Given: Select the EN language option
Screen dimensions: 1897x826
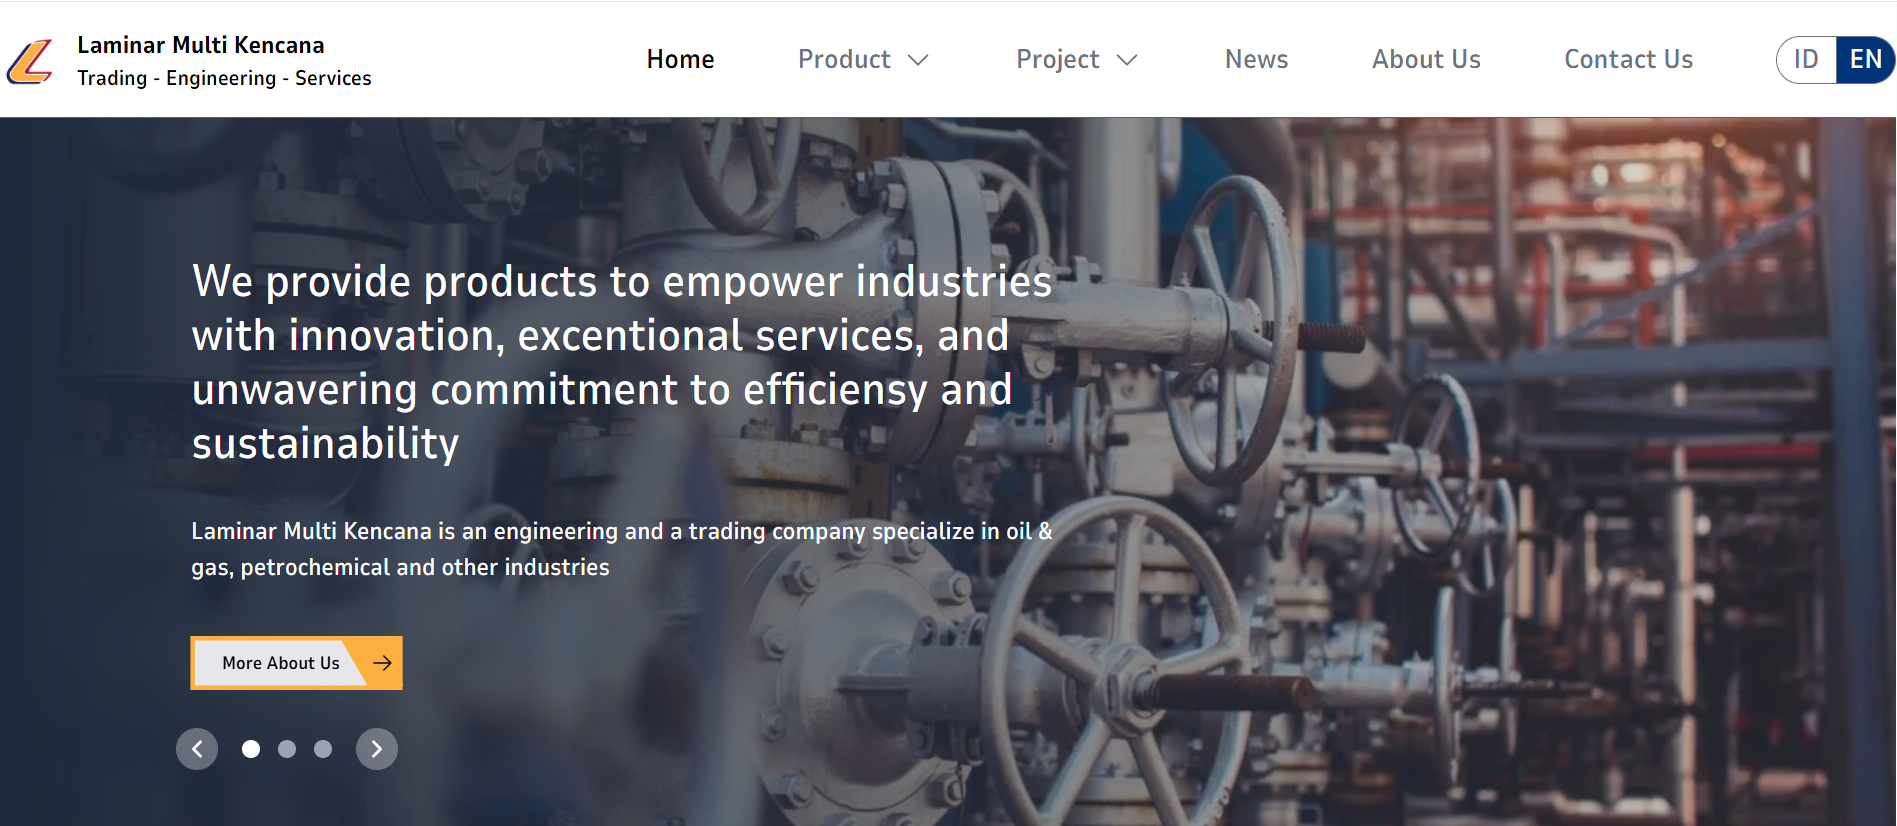Looking at the screenshot, I should click(1865, 60).
